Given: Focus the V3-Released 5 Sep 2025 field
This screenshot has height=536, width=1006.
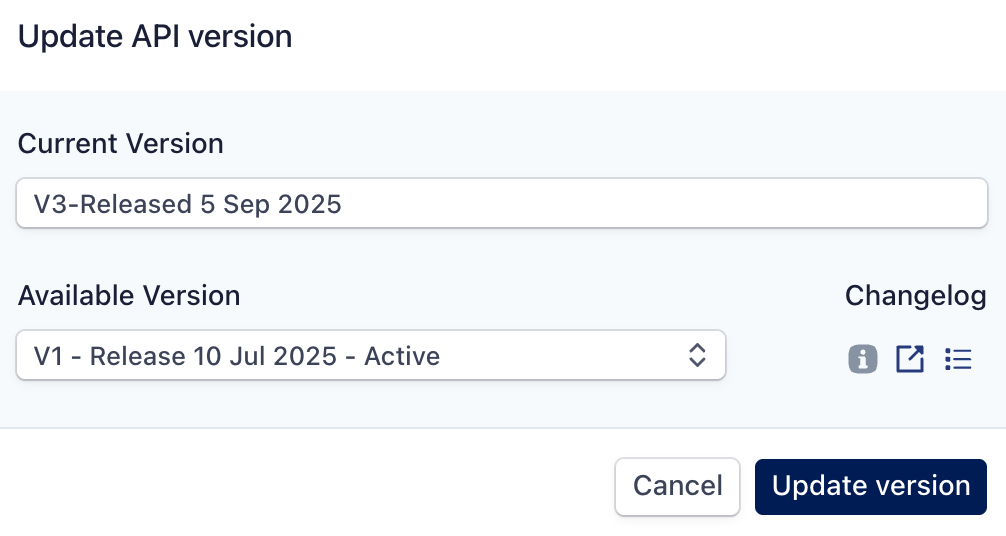Looking at the screenshot, I should coord(502,204).
